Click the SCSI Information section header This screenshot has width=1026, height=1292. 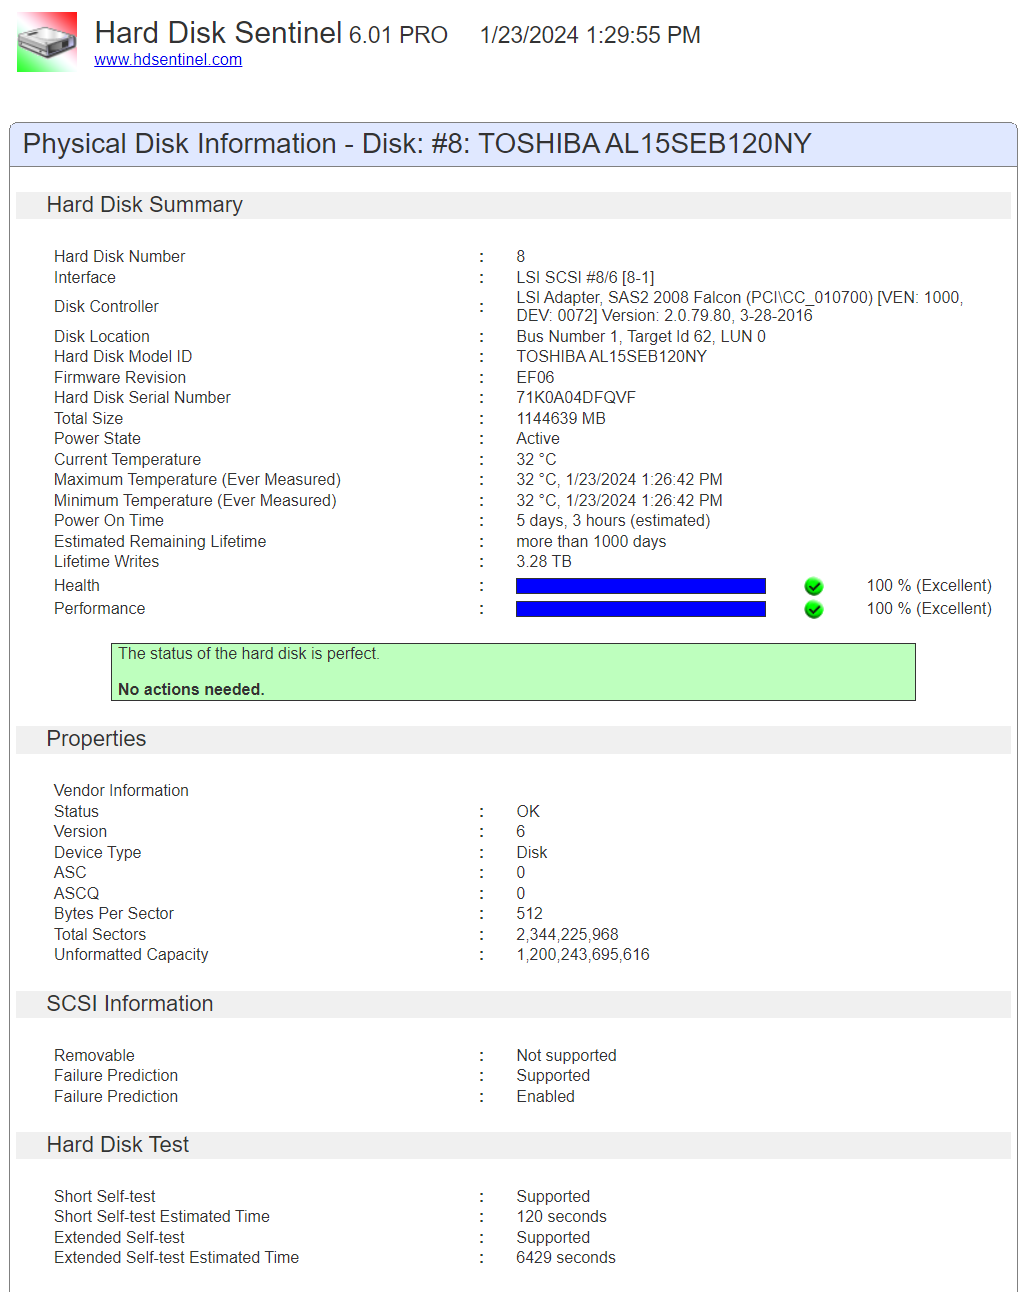(513, 1004)
